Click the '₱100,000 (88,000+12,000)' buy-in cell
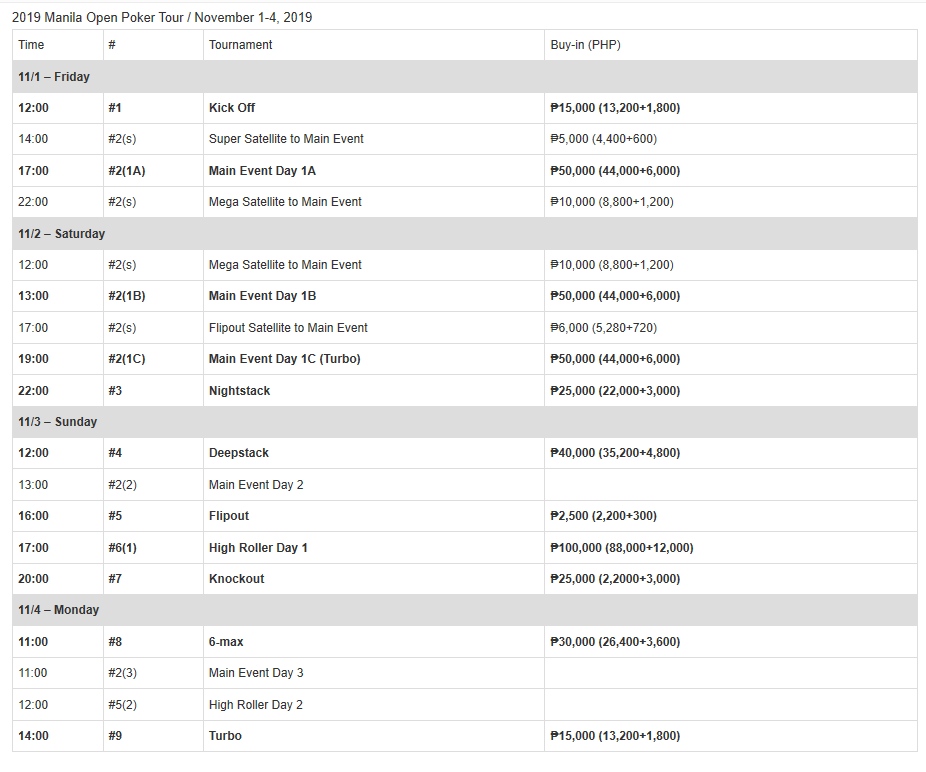This screenshot has height=772, width=926. (731, 548)
